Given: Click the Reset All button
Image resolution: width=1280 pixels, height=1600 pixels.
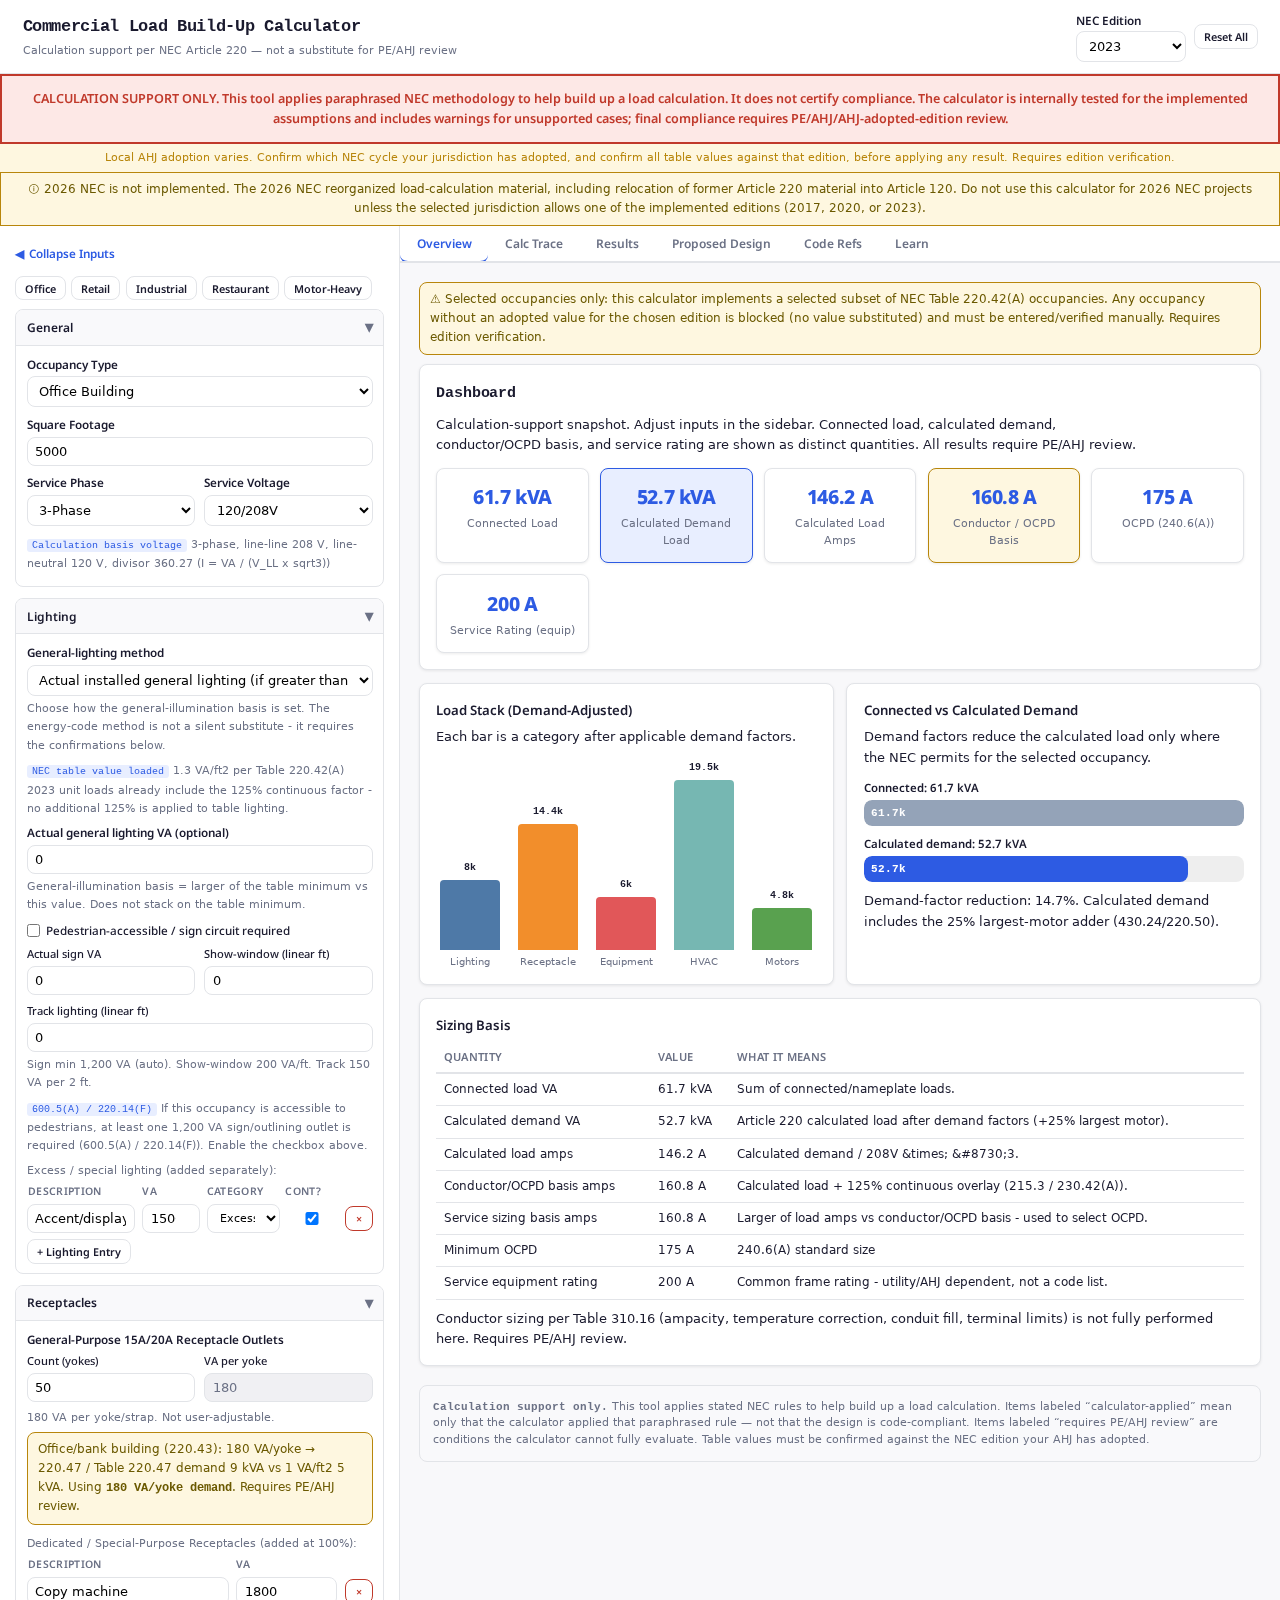Looking at the screenshot, I should (x=1226, y=37).
